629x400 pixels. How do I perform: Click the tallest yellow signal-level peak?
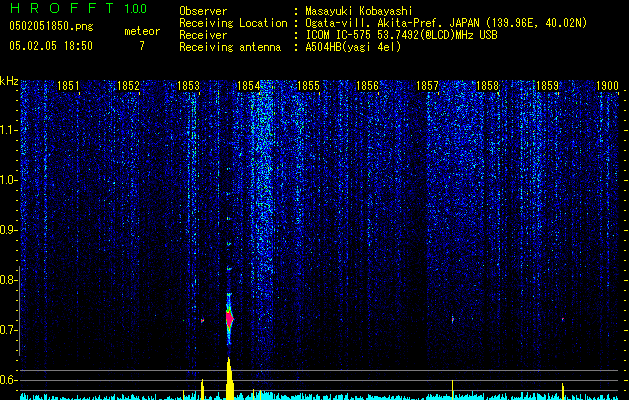[x=229, y=378]
